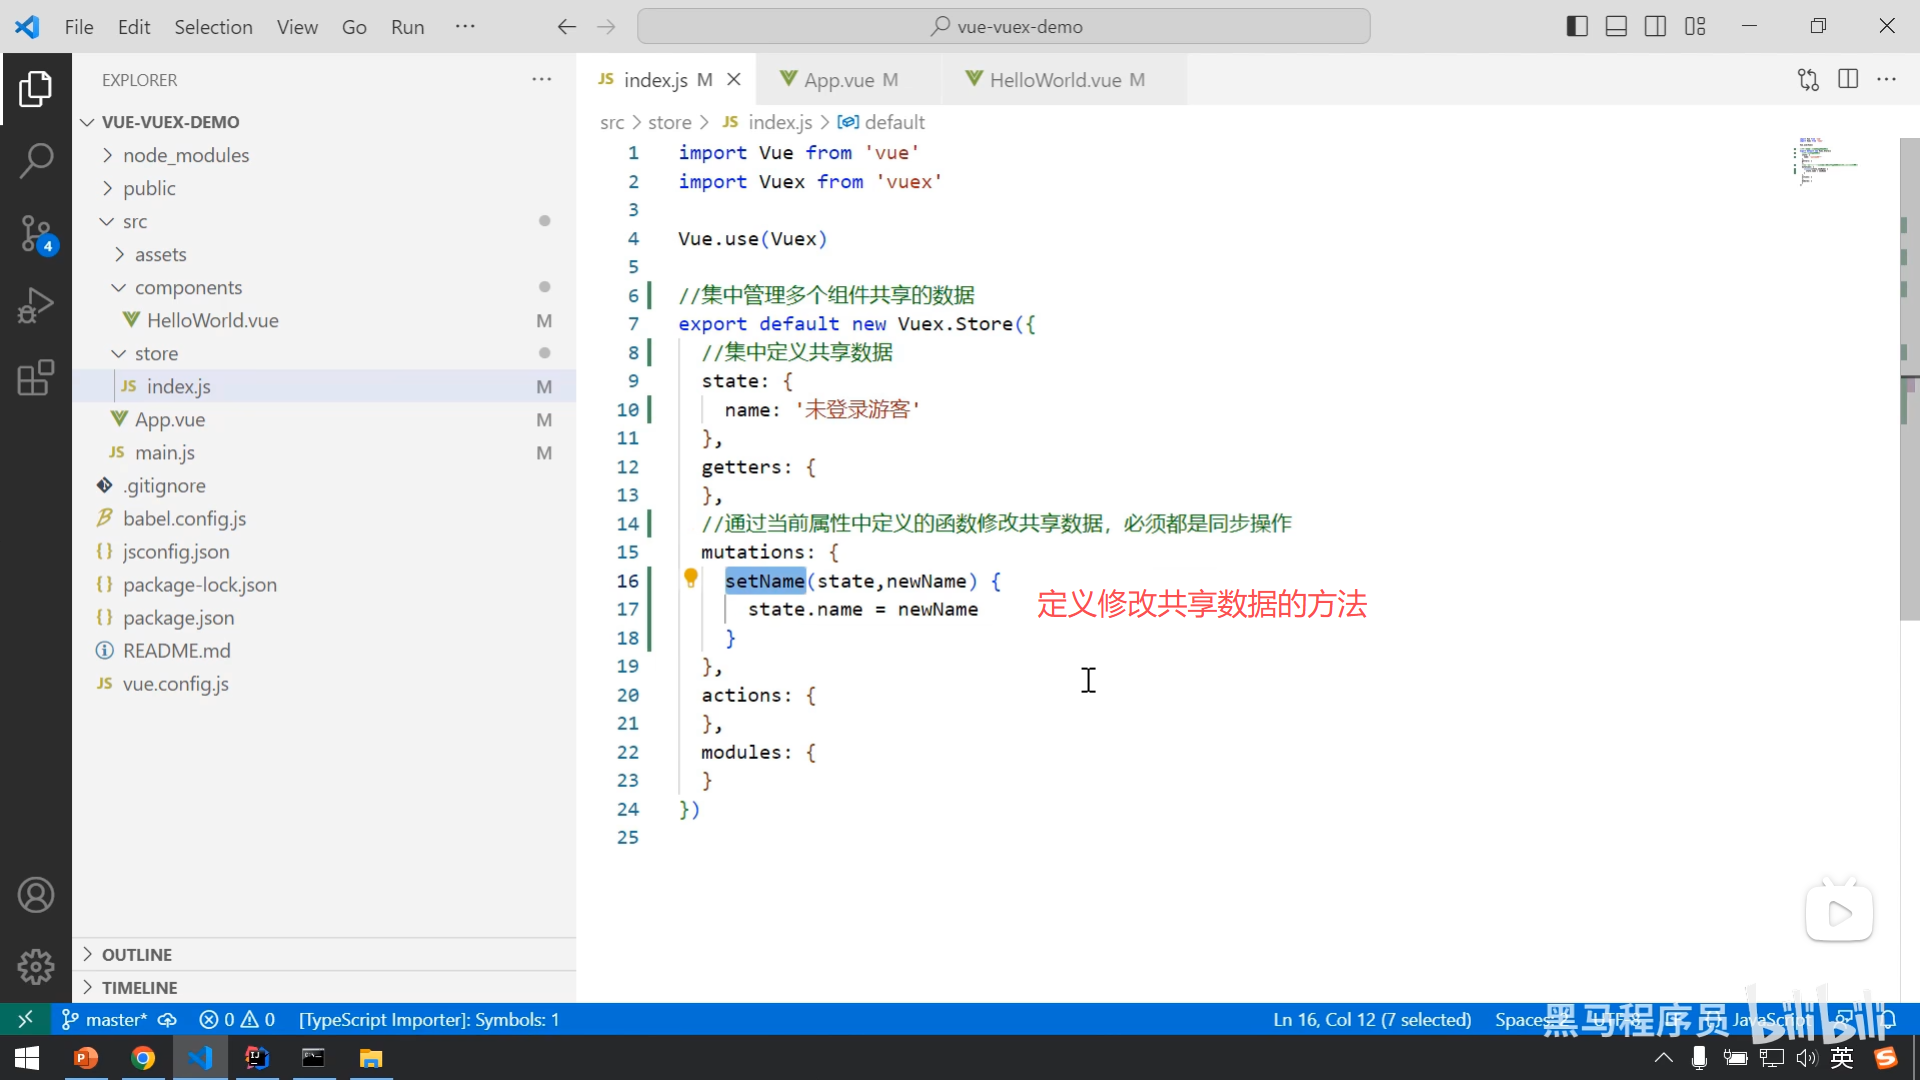This screenshot has height=1080, width=1920.
Task: Open the Manage gear settings icon
Action: point(36,966)
